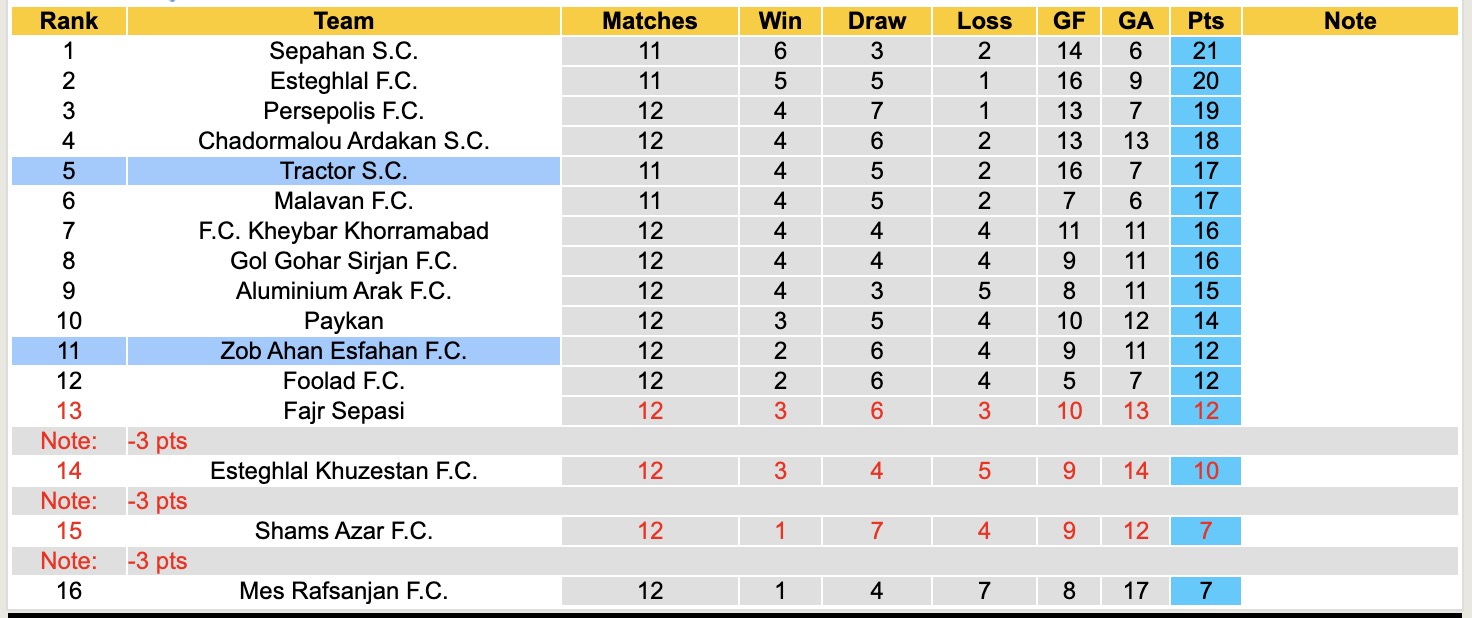Click the Rank column header

click(68, 21)
